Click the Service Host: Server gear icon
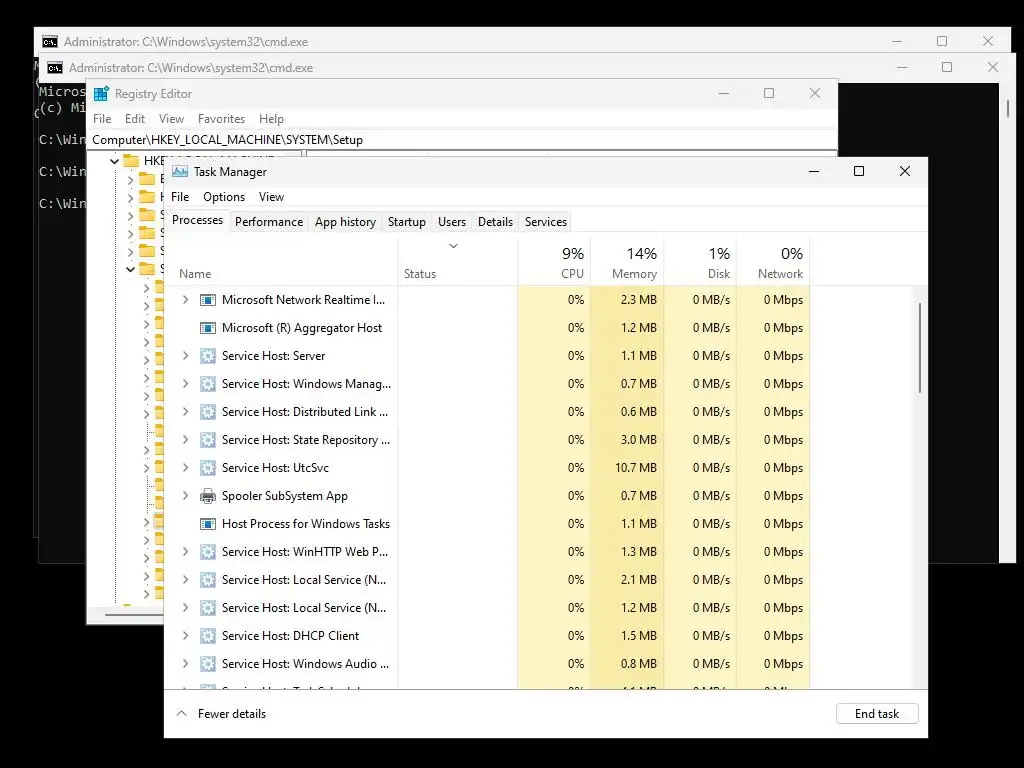Screen dimensions: 1024x768 click(208, 356)
